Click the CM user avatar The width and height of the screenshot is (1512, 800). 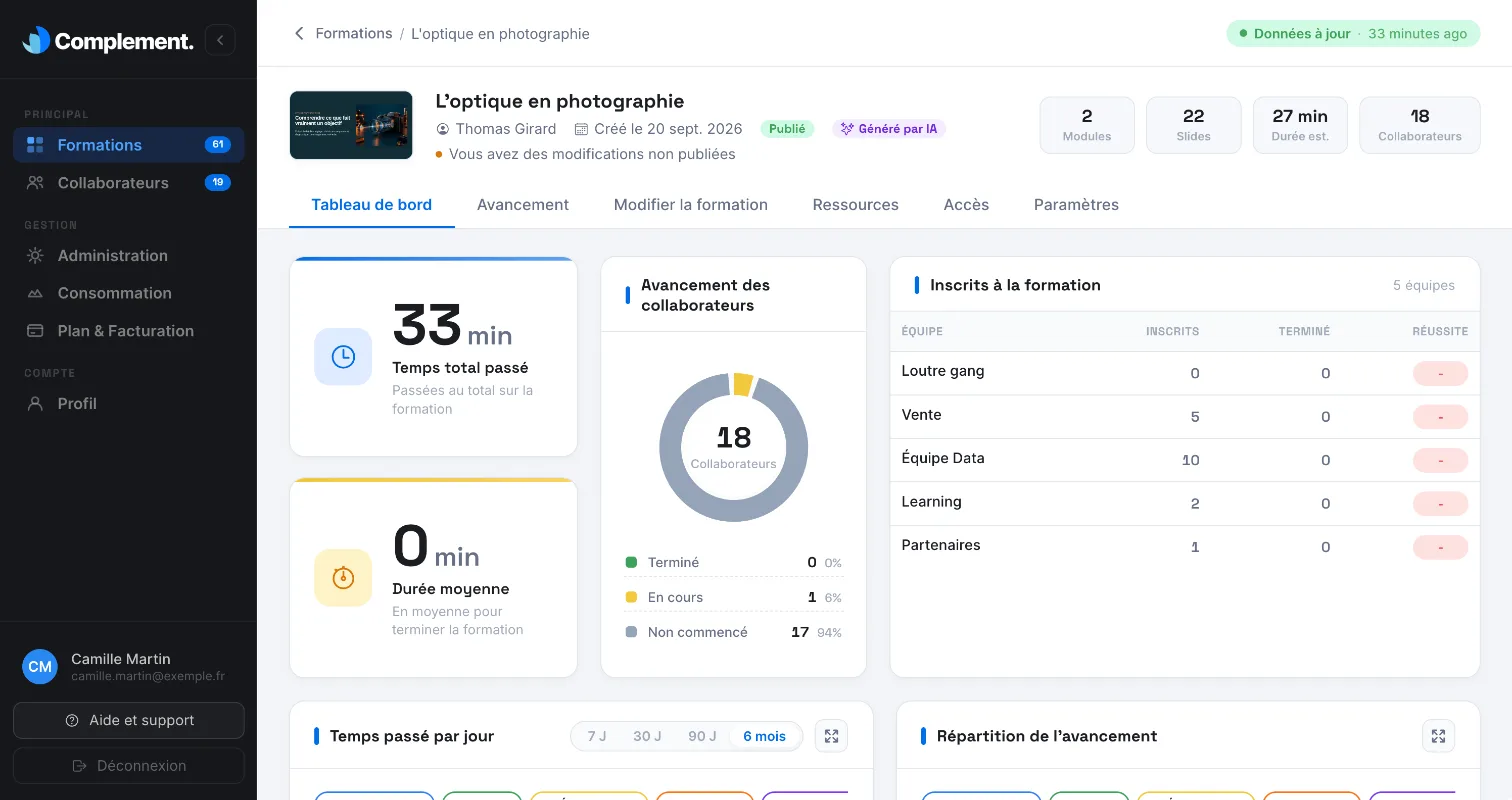tap(40, 666)
